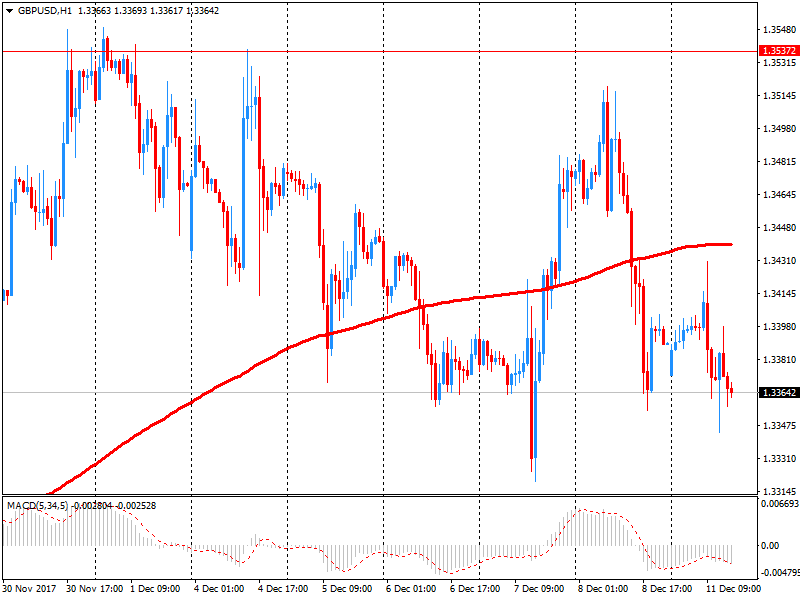Click the 30 Nov 17:00 time label
This screenshot has height=600, width=800.
click(x=94, y=589)
